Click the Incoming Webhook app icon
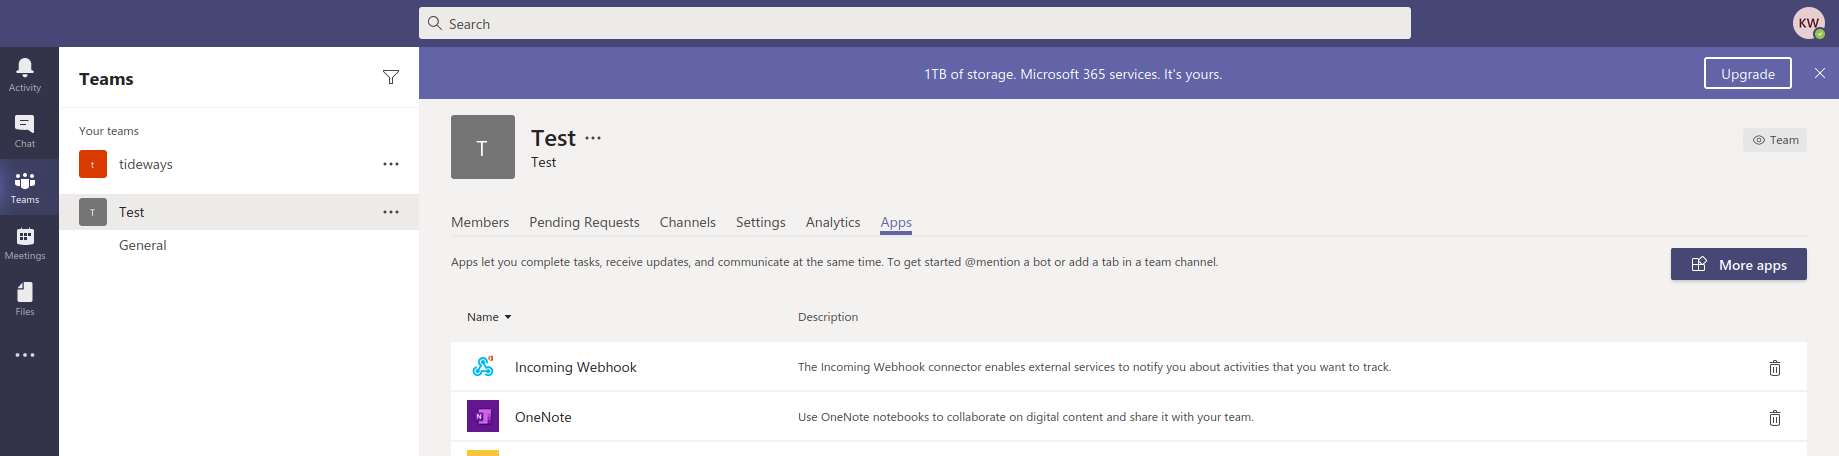Image resolution: width=1839 pixels, height=456 pixels. (483, 367)
